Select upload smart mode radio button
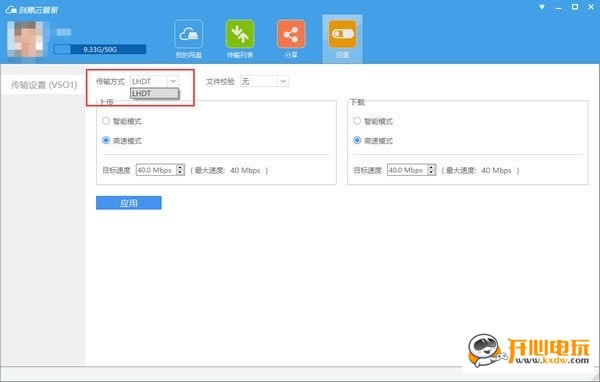Screen dimensions: 600x382 (106, 121)
